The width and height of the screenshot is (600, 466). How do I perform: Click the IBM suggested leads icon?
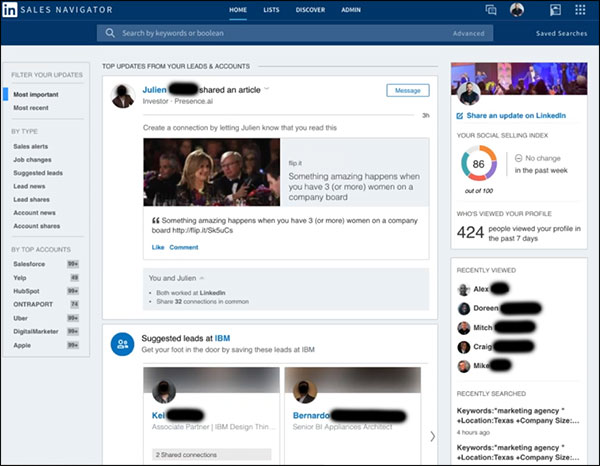122,344
